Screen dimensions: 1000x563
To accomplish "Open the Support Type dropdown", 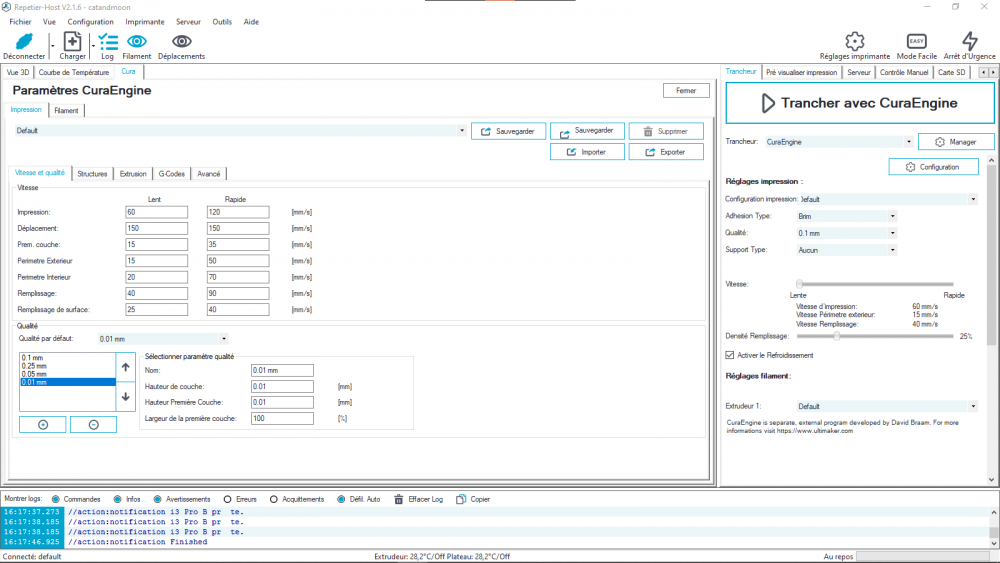I will point(893,251).
